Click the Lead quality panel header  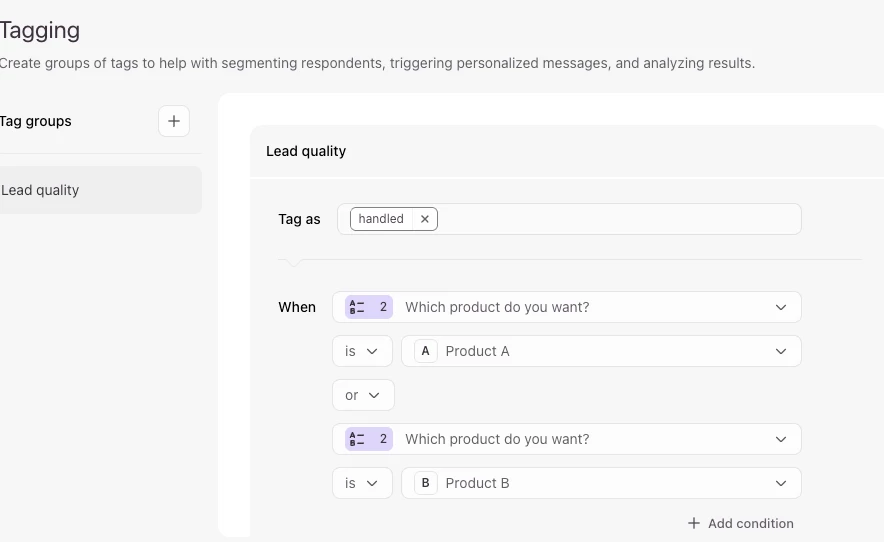coord(306,151)
